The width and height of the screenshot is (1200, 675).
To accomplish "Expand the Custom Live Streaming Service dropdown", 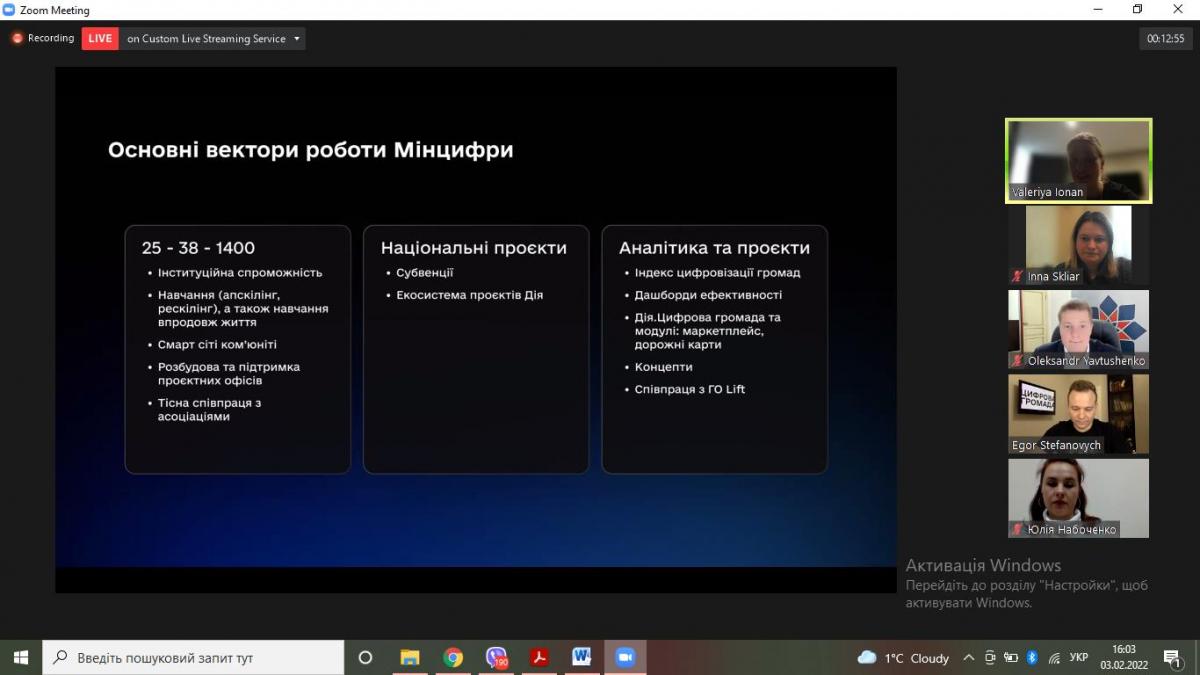I will (296, 39).
